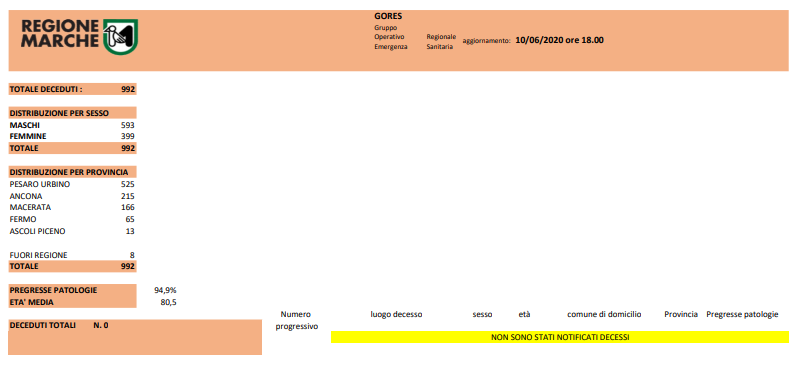
Task: Click the comune di domicilio column header
Action: coord(604,314)
